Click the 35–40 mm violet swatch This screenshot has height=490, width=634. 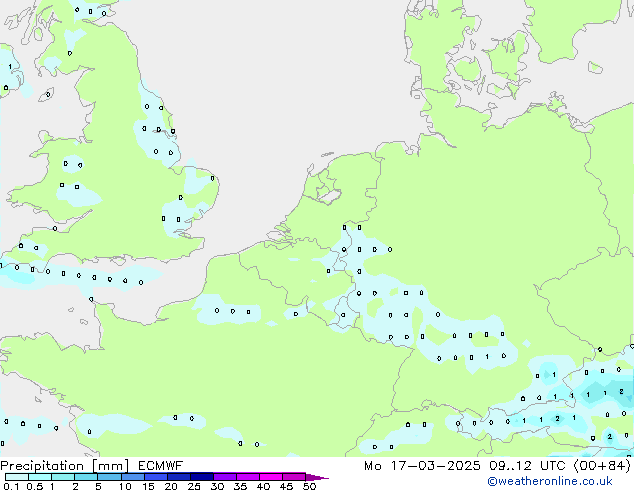coord(247,477)
